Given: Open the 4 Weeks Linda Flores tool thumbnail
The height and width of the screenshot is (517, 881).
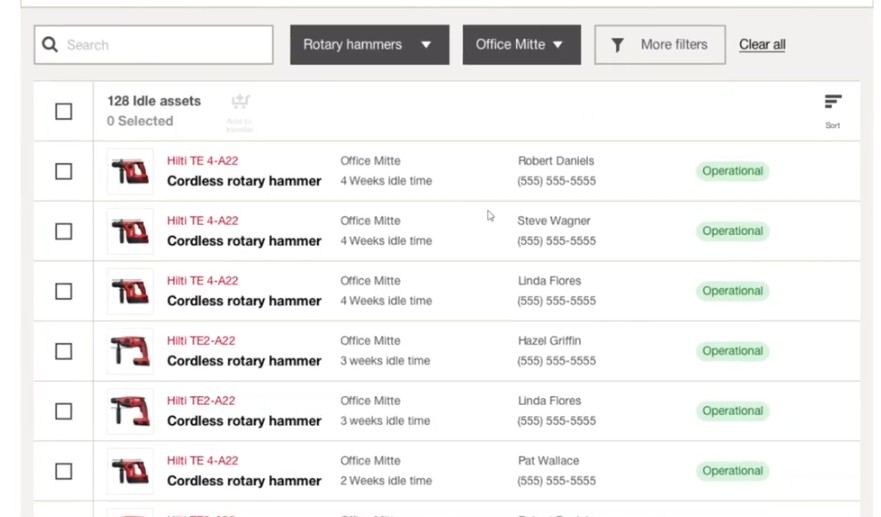Looking at the screenshot, I should point(130,291).
